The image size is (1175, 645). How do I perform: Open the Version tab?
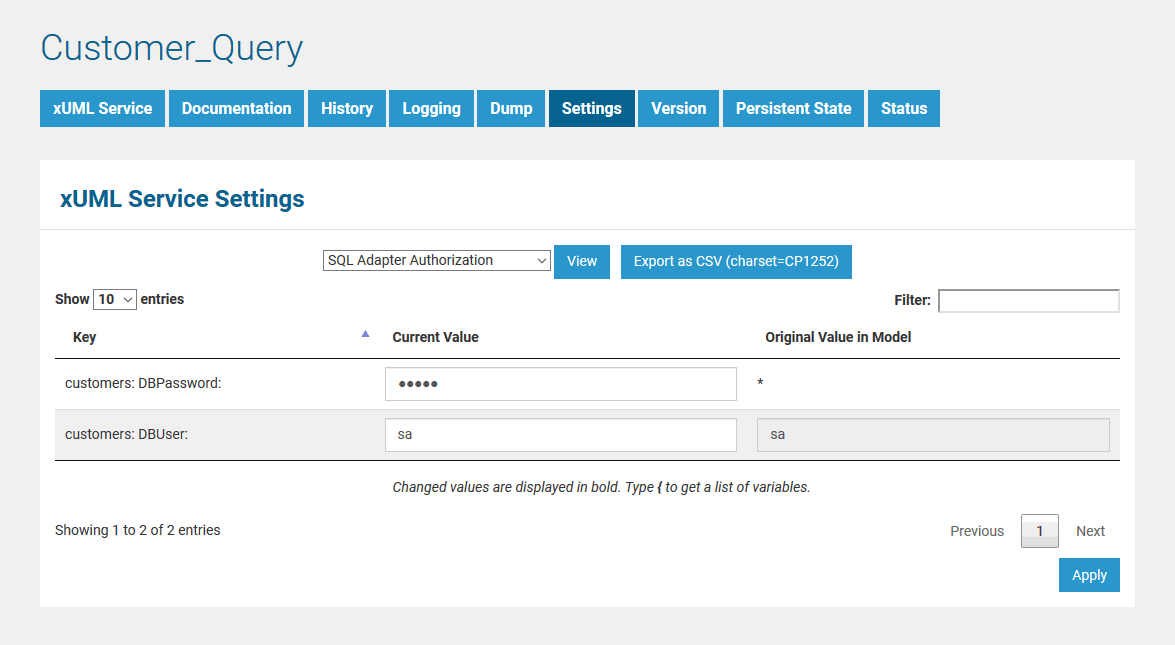point(678,108)
